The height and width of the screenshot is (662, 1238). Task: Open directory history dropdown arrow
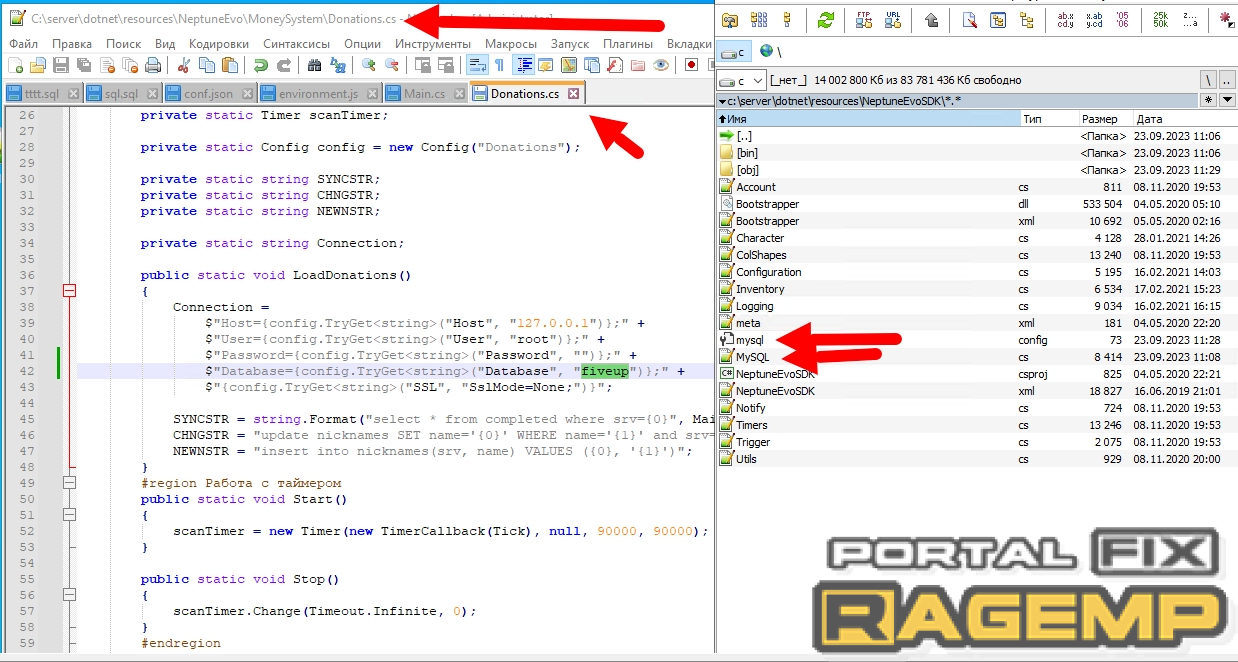(1226, 100)
